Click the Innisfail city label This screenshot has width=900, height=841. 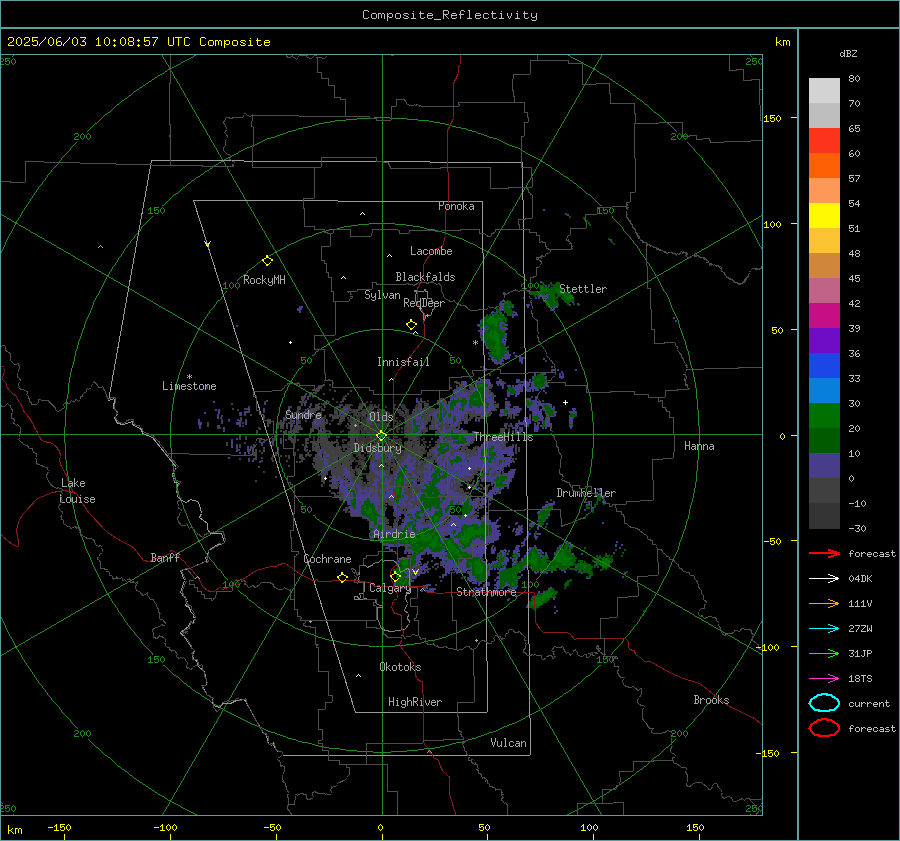[403, 362]
